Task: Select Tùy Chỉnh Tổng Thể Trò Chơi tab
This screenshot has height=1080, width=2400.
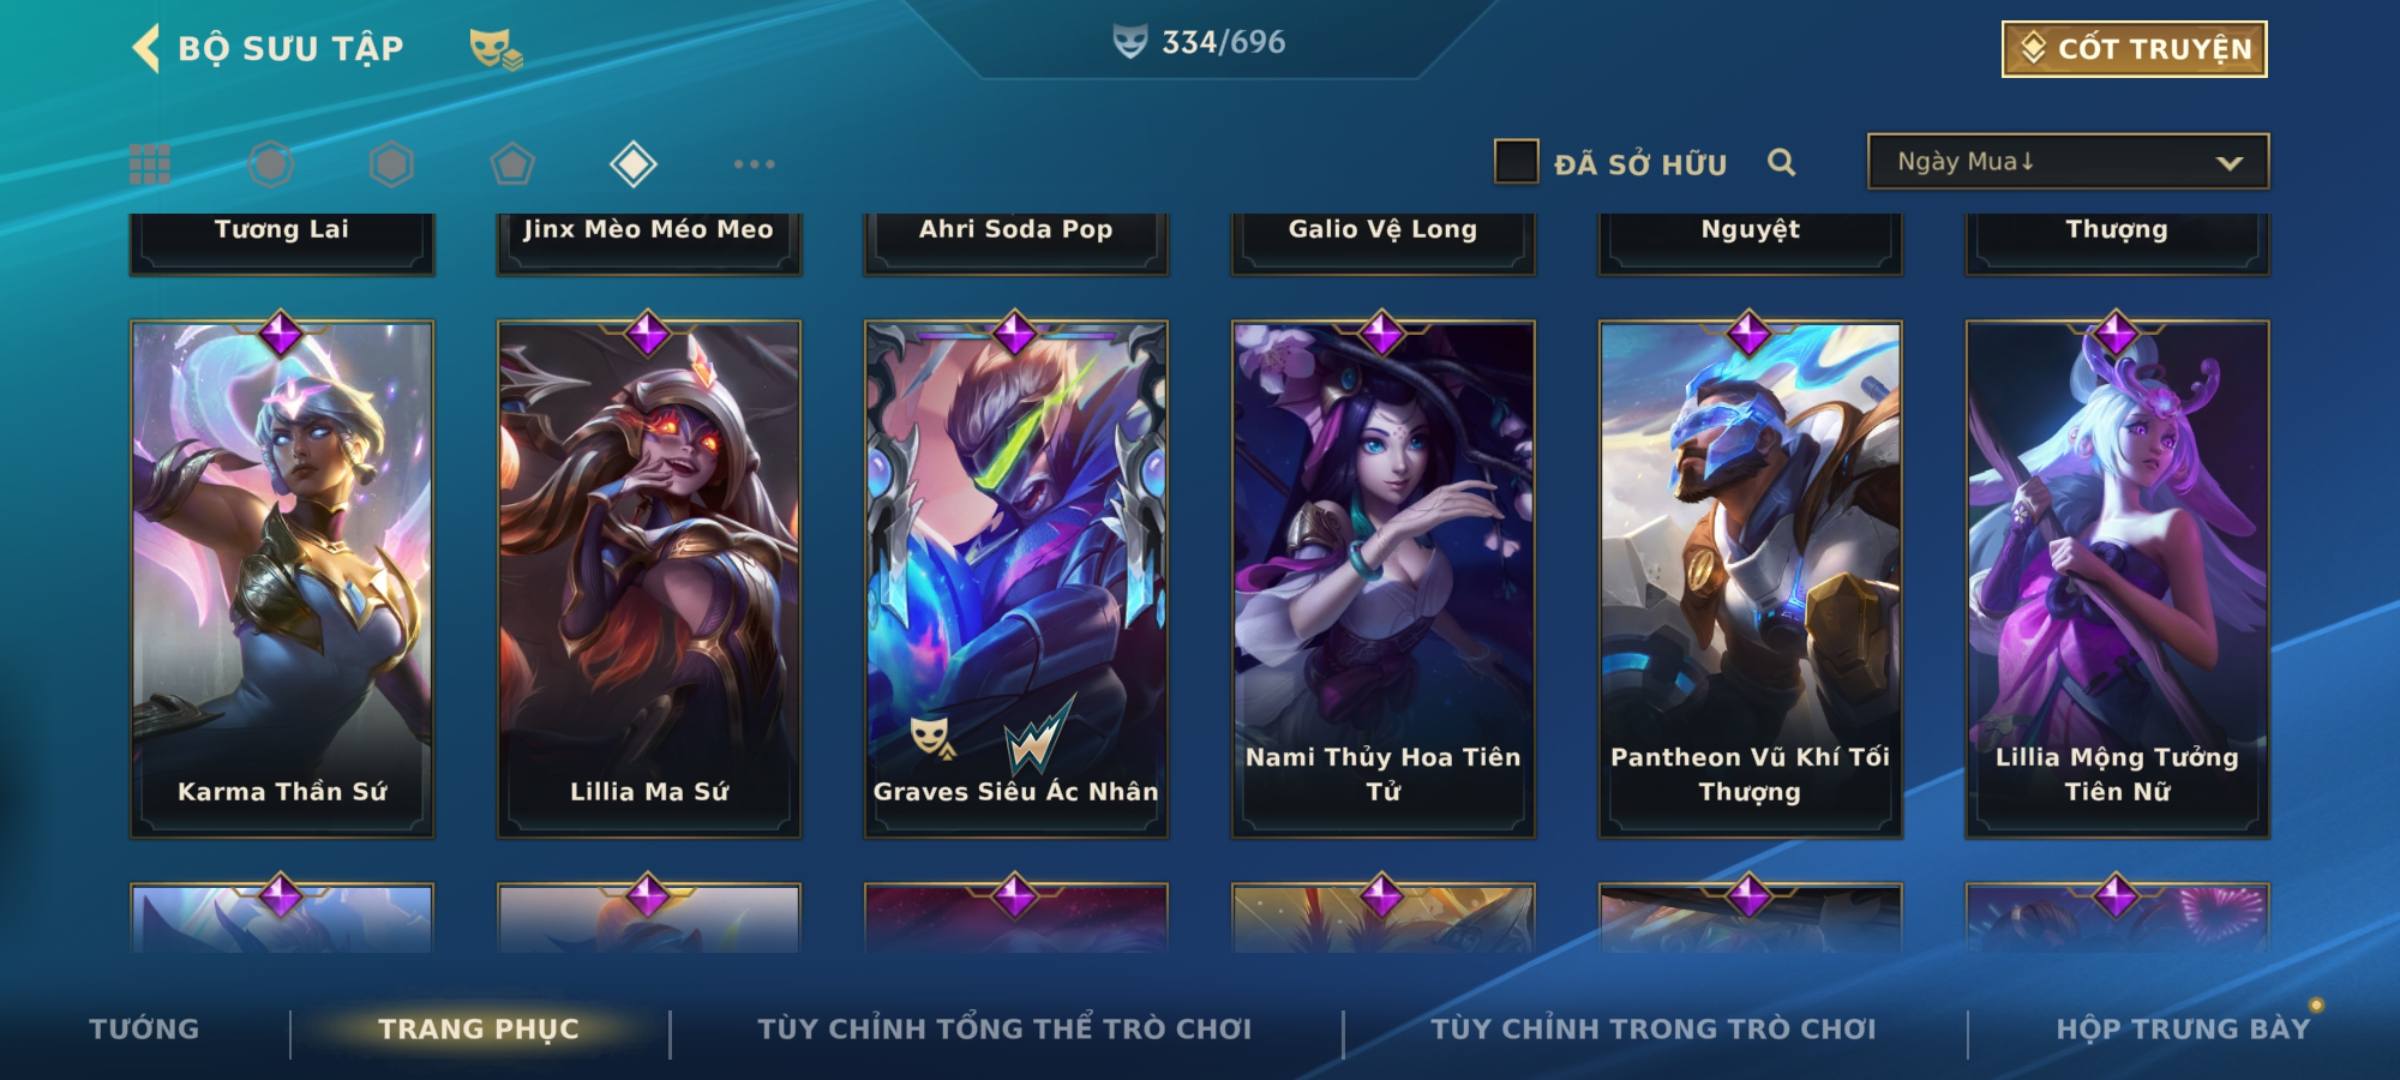Action: [x=1004, y=1029]
